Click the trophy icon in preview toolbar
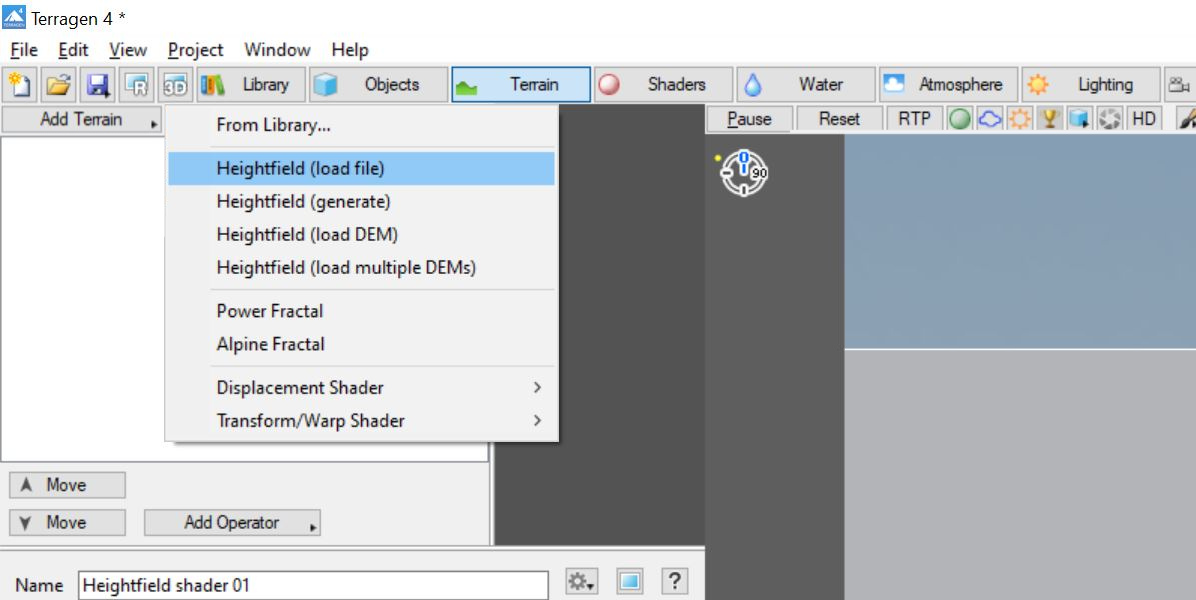 click(x=1050, y=119)
